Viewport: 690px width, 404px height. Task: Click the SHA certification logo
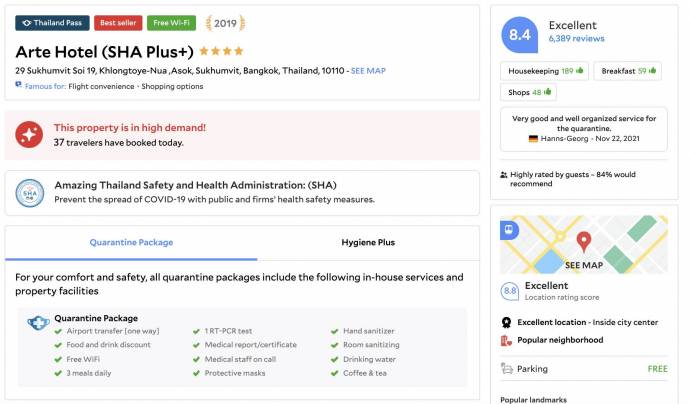[x=29, y=193]
